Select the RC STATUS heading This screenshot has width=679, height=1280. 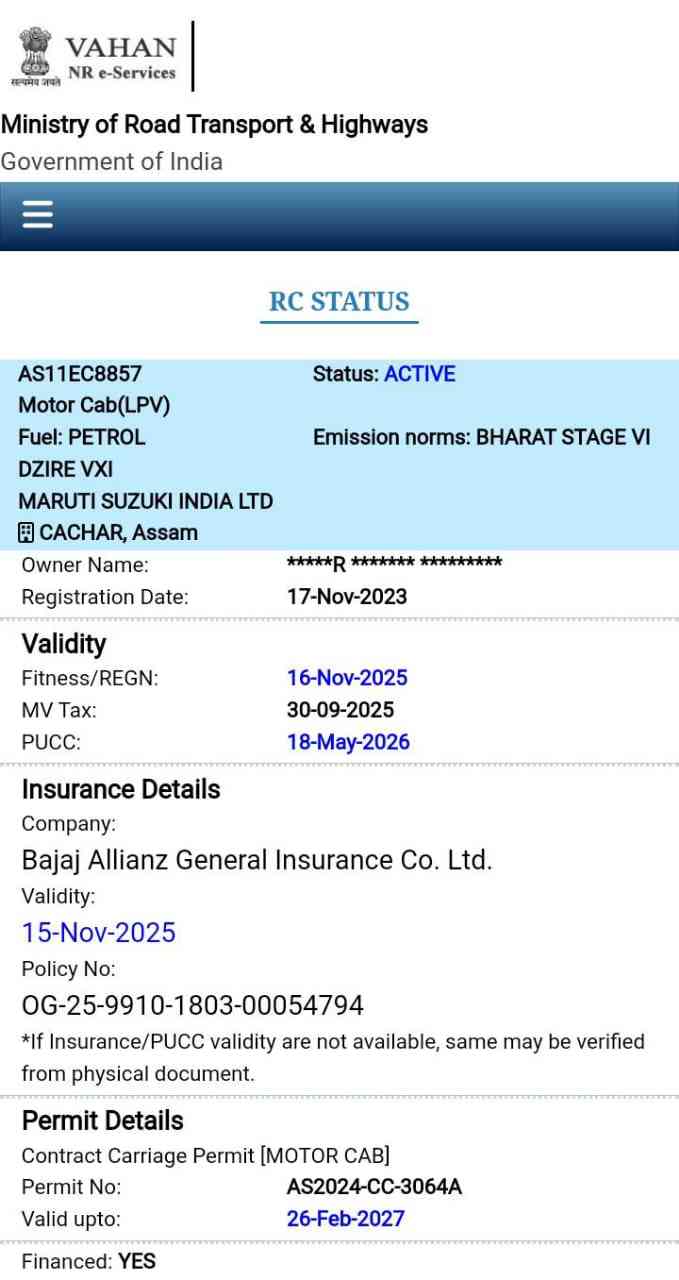(x=339, y=302)
